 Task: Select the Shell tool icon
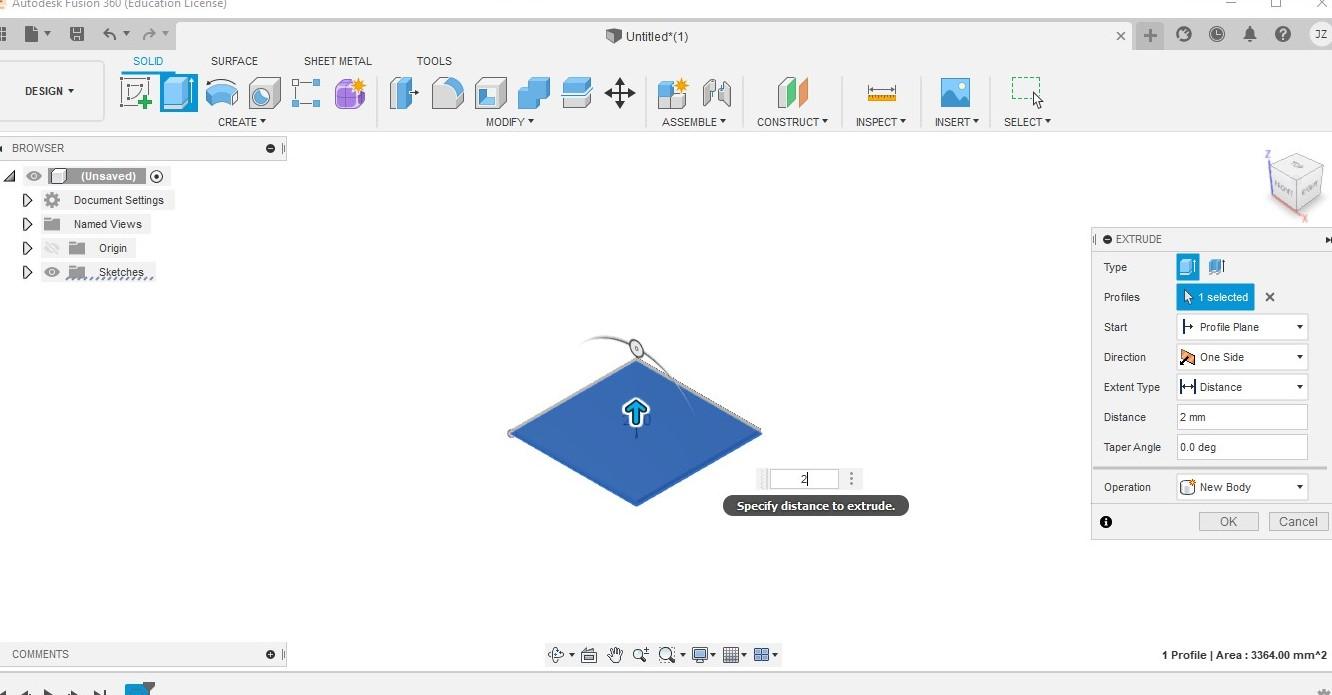pyautogui.click(x=490, y=93)
